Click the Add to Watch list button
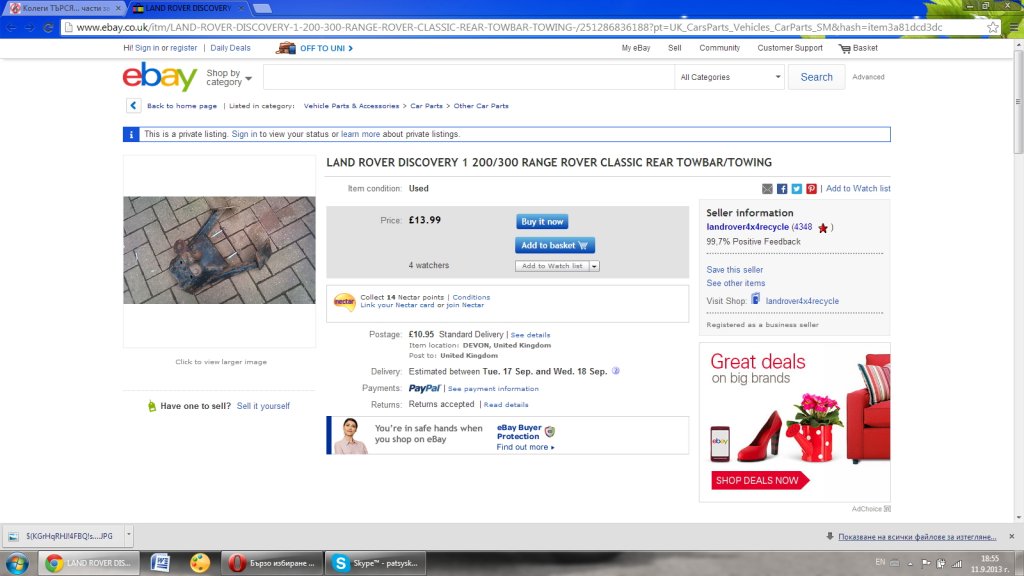This screenshot has height=576, width=1024. [x=552, y=266]
